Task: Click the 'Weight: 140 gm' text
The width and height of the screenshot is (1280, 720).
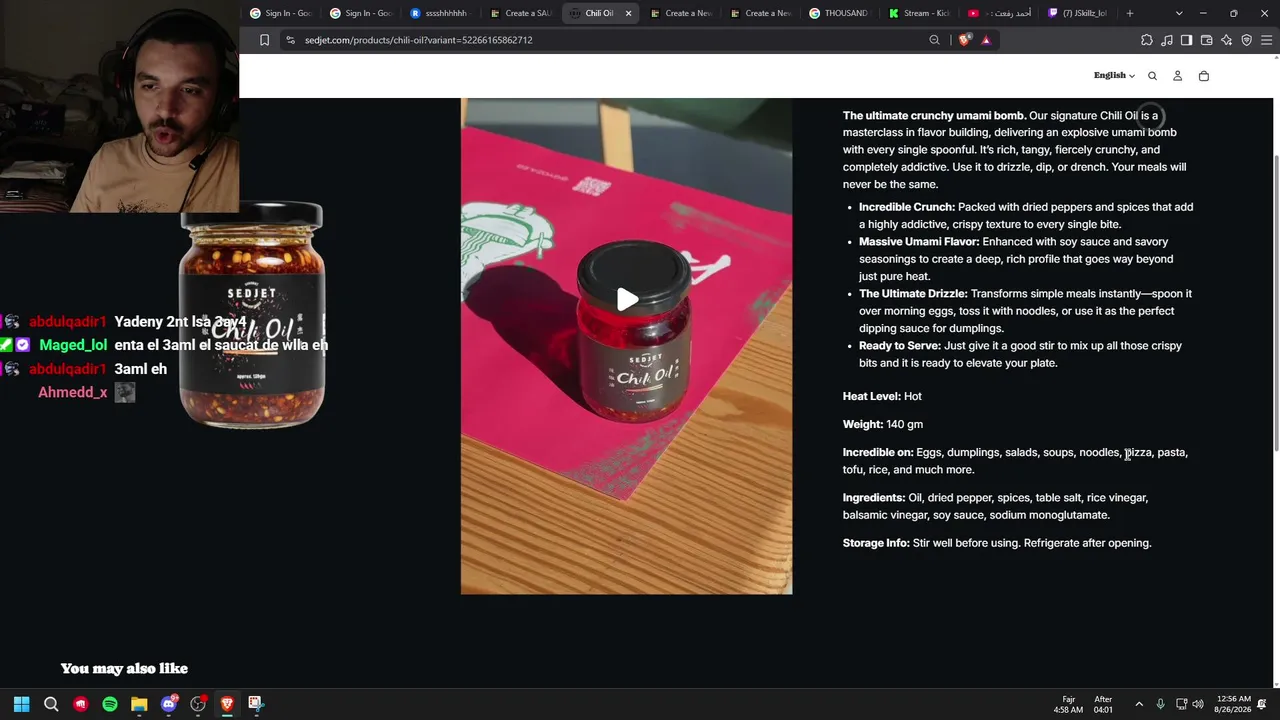Action: [883, 424]
